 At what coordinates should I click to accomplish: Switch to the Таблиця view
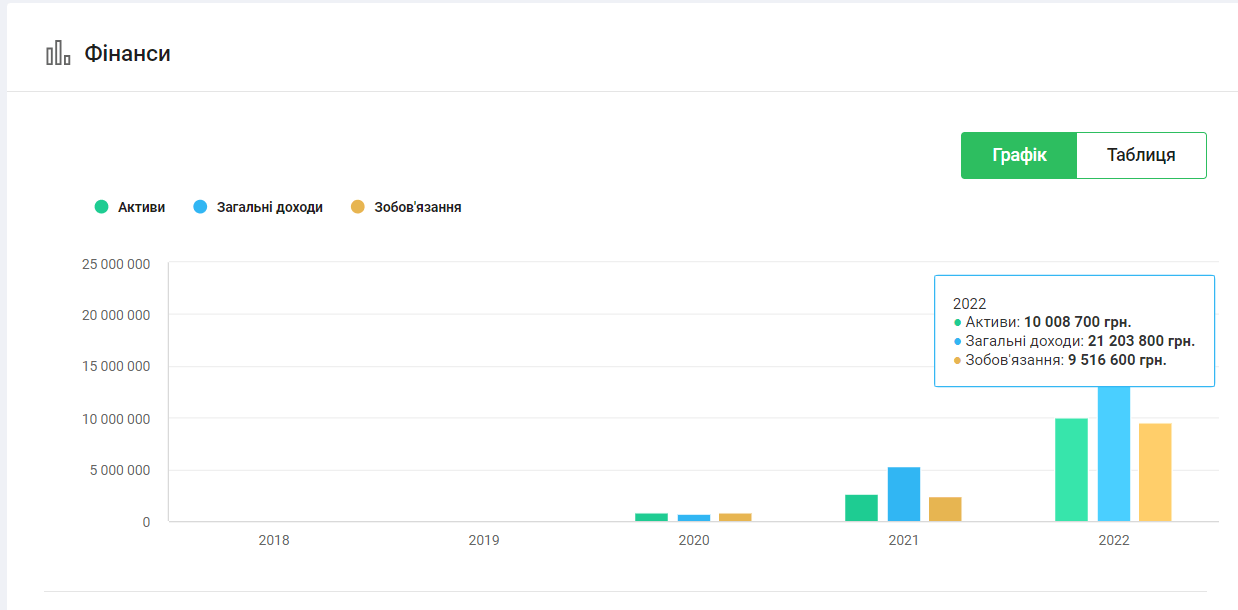tap(1141, 155)
